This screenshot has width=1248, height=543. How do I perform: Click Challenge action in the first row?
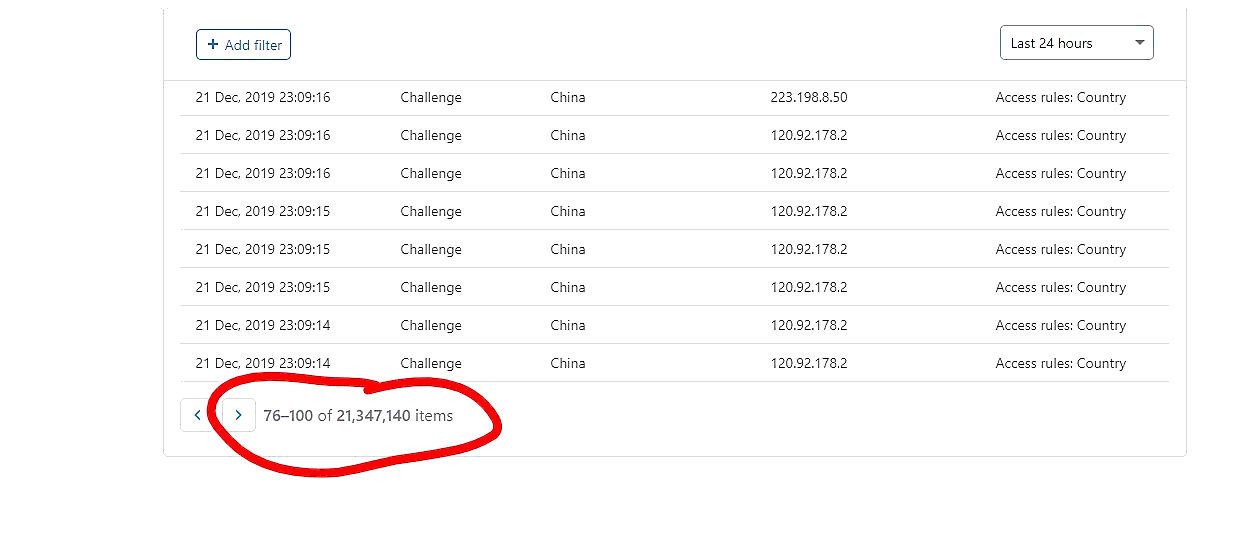tap(431, 98)
